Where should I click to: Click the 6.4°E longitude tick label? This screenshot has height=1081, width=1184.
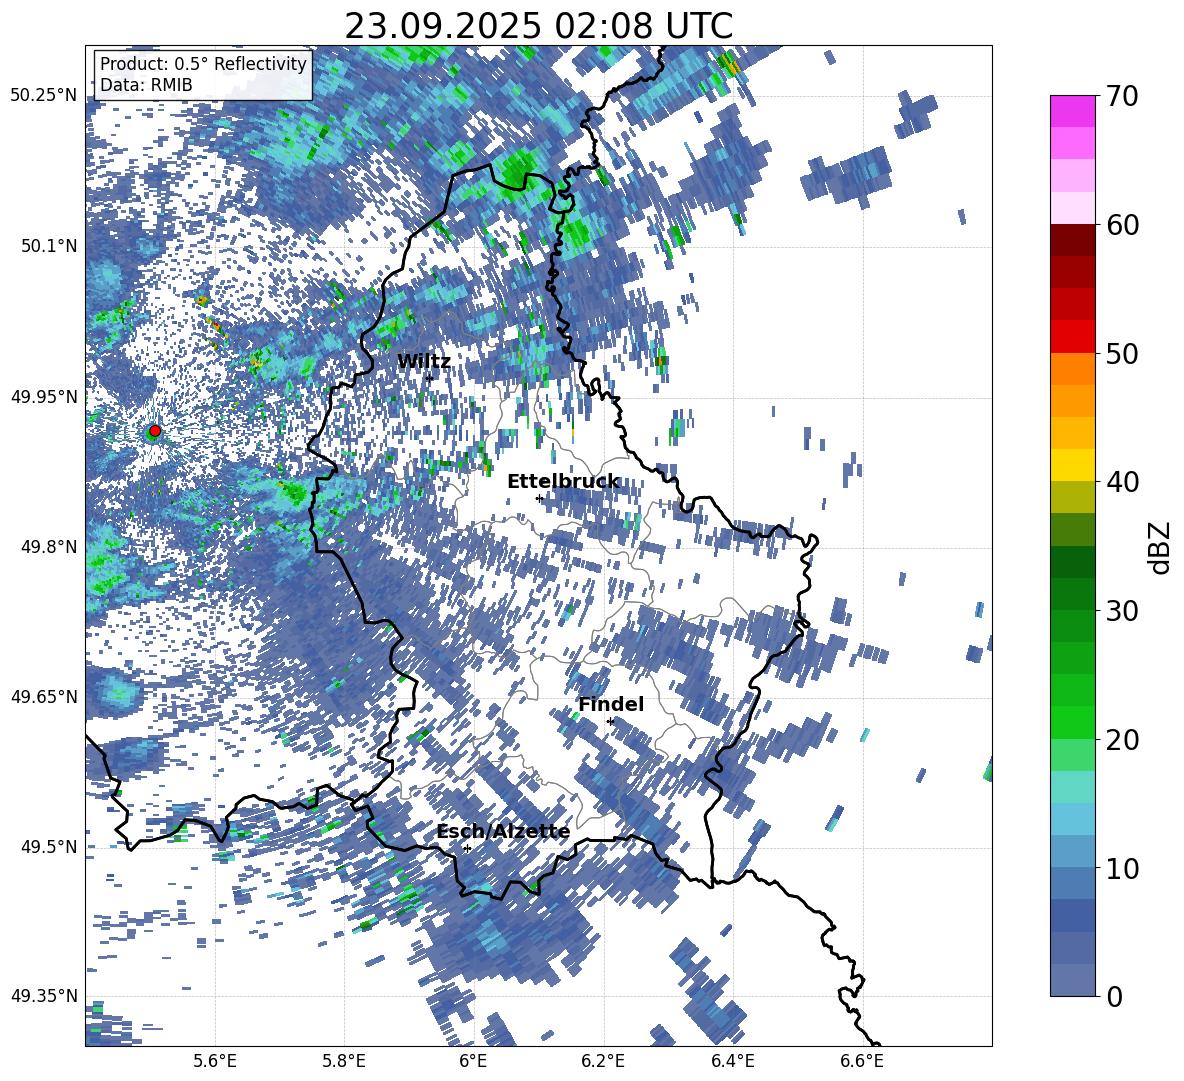tap(732, 1061)
